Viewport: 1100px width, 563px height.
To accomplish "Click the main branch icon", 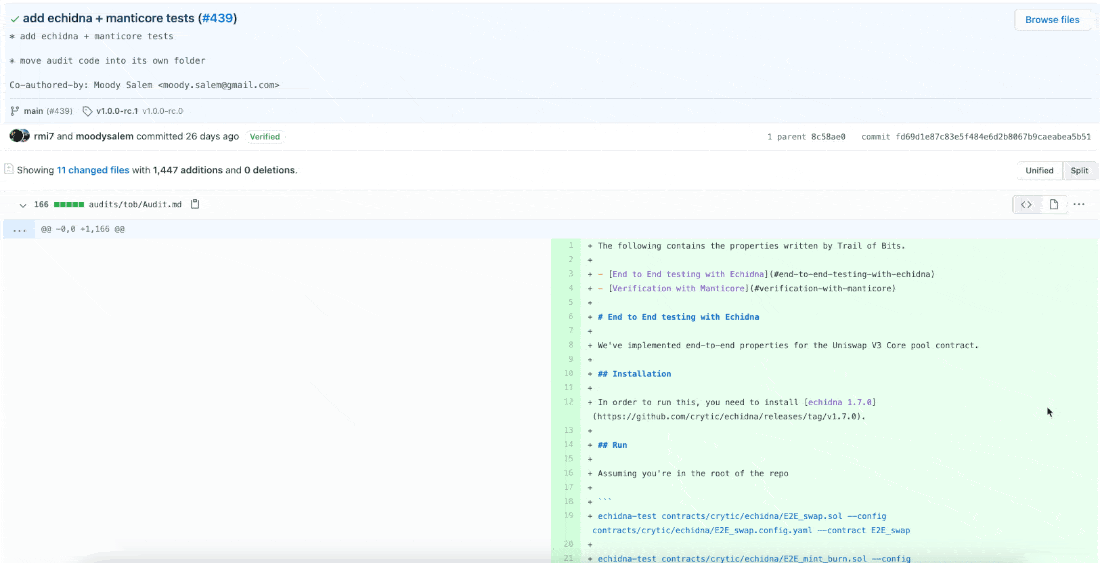I will click(x=14, y=111).
